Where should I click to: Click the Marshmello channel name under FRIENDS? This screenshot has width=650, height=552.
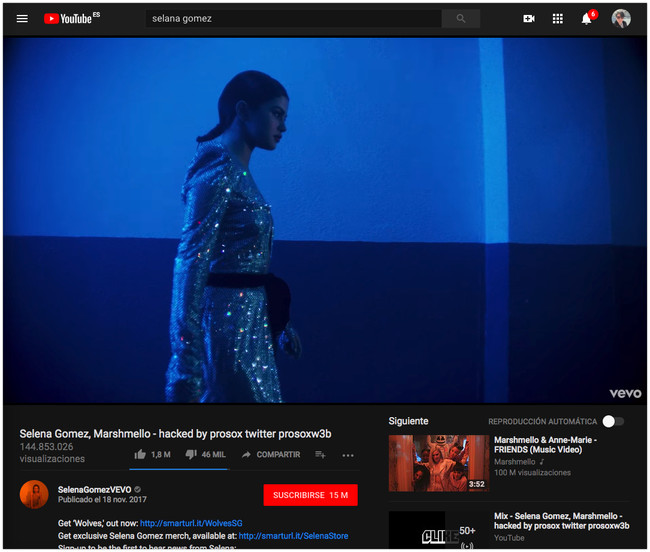(x=515, y=462)
